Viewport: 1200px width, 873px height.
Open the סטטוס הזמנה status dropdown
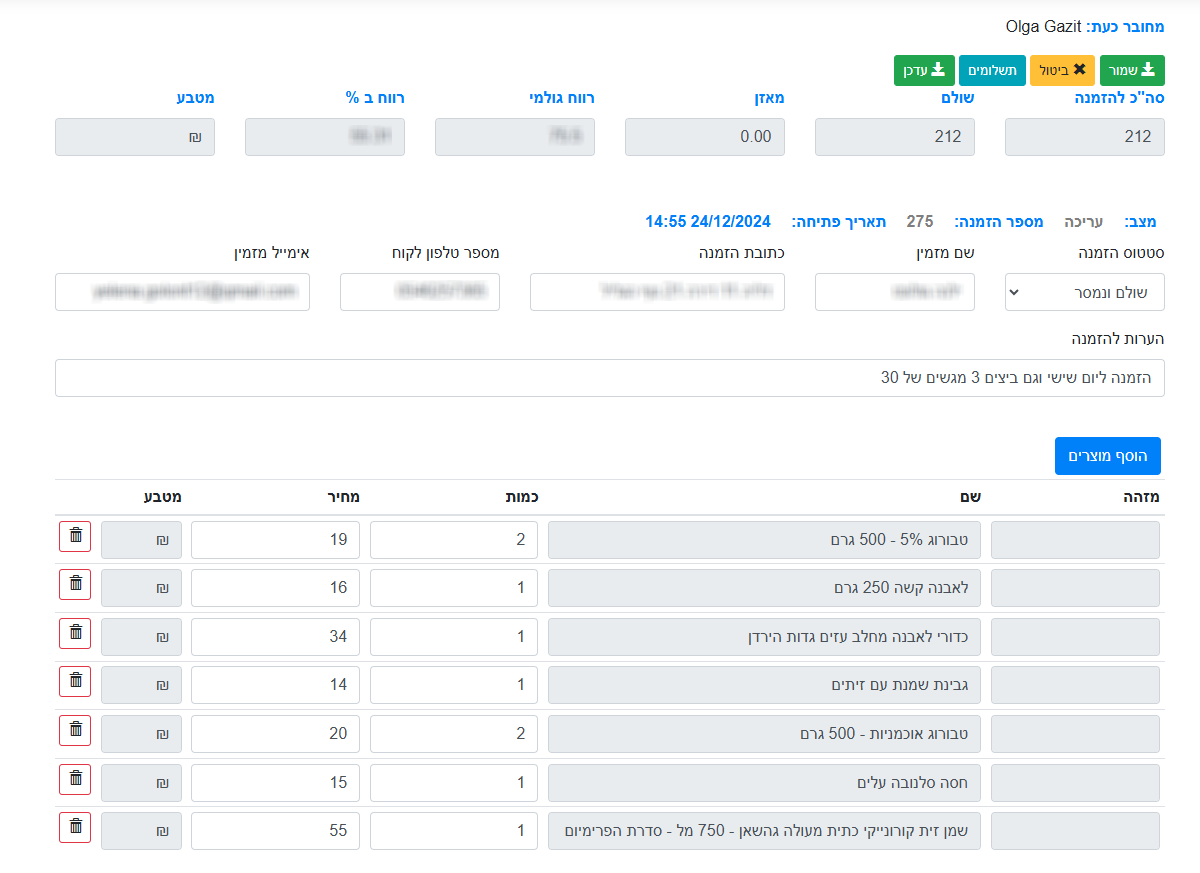coord(1085,292)
